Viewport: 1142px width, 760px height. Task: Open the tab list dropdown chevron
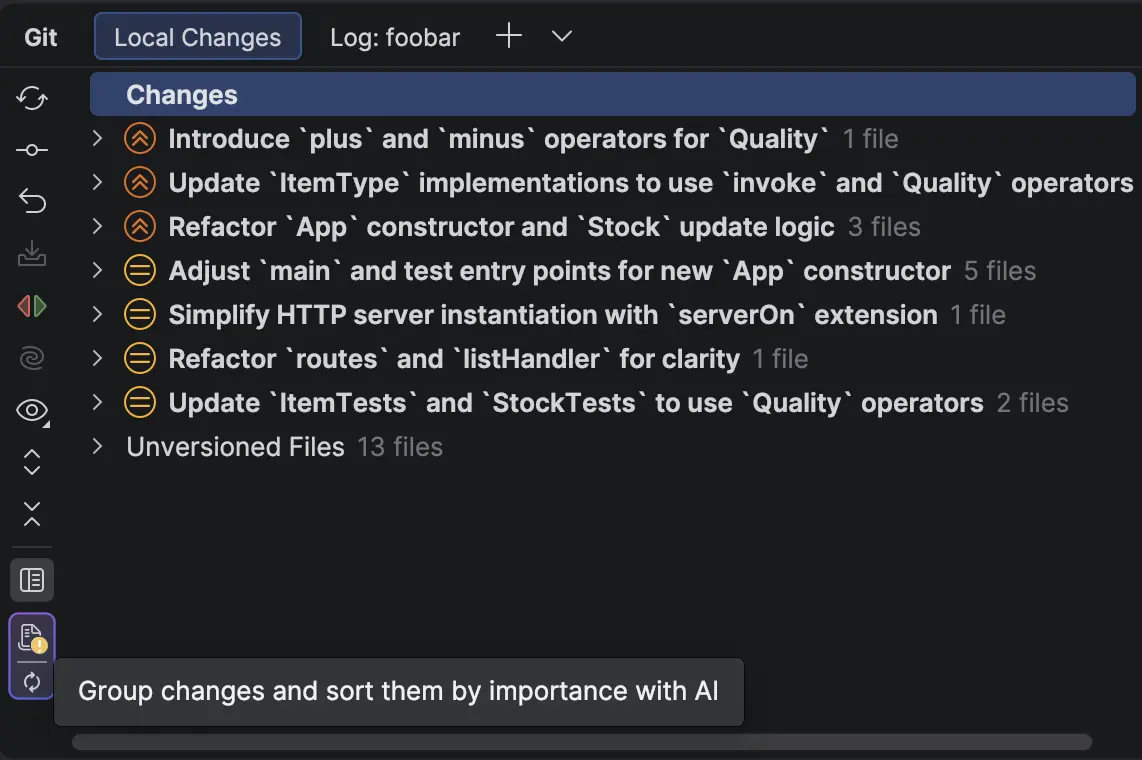pyautogui.click(x=562, y=37)
